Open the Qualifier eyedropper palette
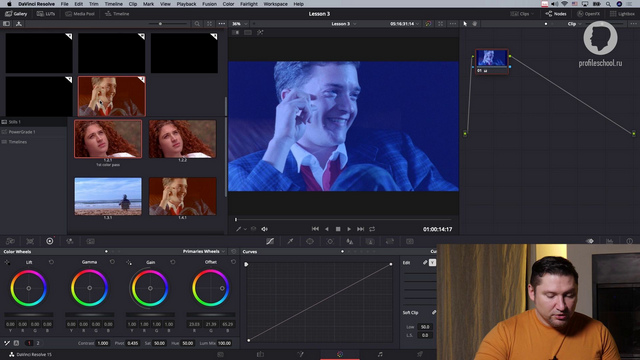The image size is (640, 360). click(290, 241)
